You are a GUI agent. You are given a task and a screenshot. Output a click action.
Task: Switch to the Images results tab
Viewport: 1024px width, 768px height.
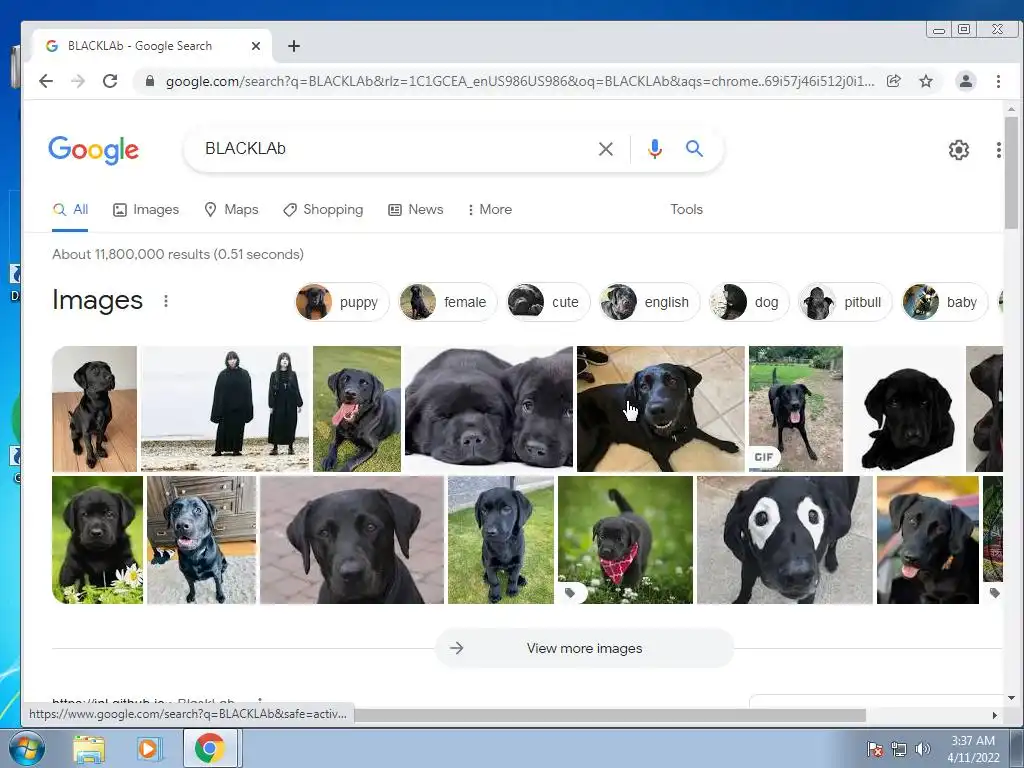pyautogui.click(x=146, y=210)
